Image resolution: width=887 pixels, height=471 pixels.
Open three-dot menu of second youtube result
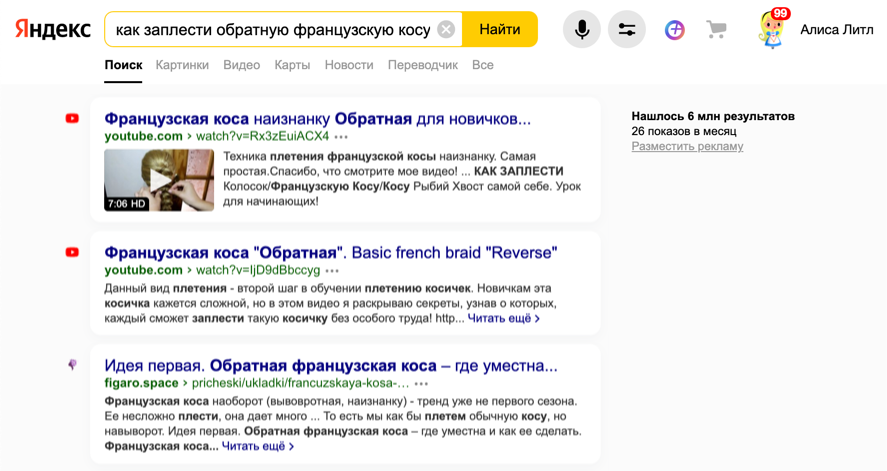click(x=333, y=271)
